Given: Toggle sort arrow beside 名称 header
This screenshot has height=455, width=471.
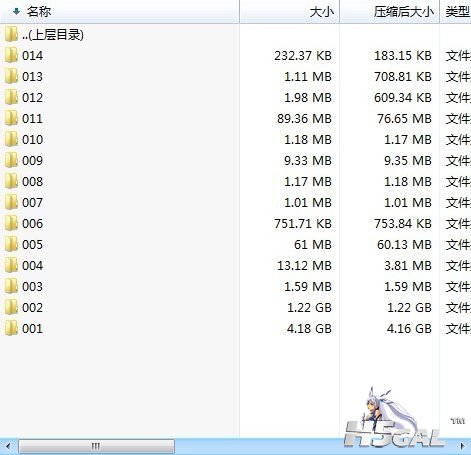Looking at the screenshot, I should click(x=16, y=12).
